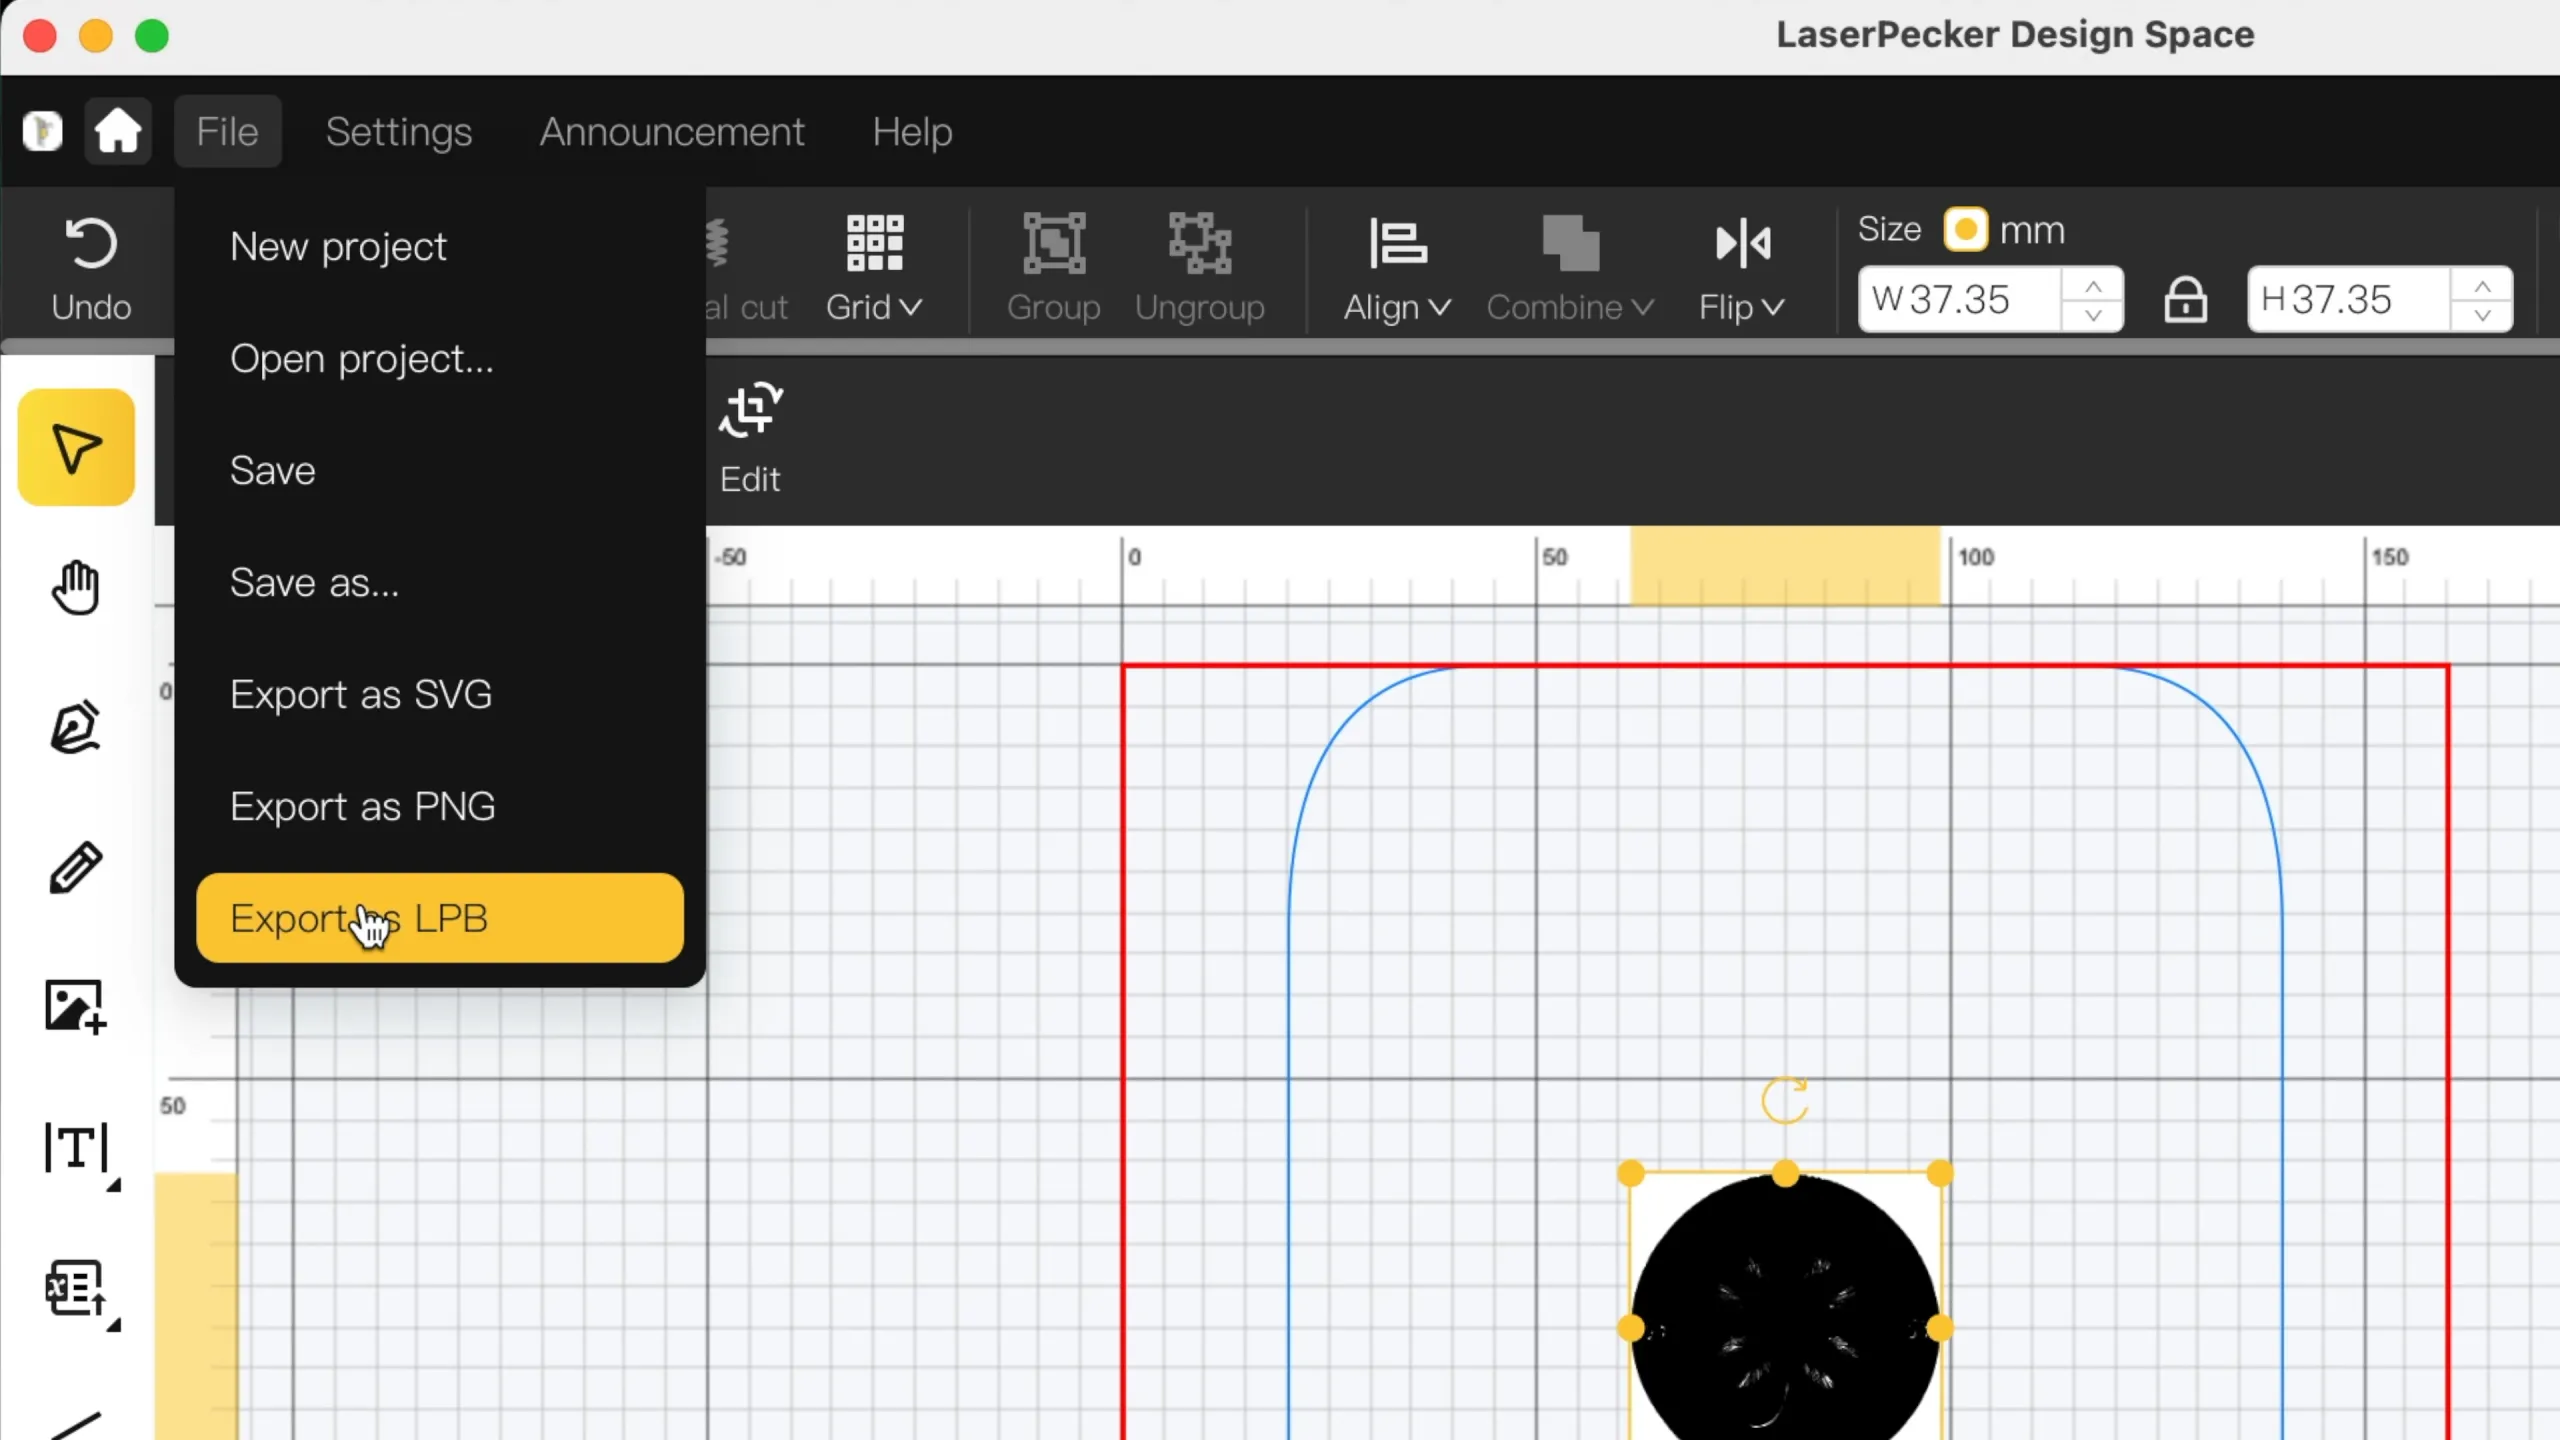Select the pen path tool
Viewport: 2560px width, 1440px height.
[x=76, y=727]
